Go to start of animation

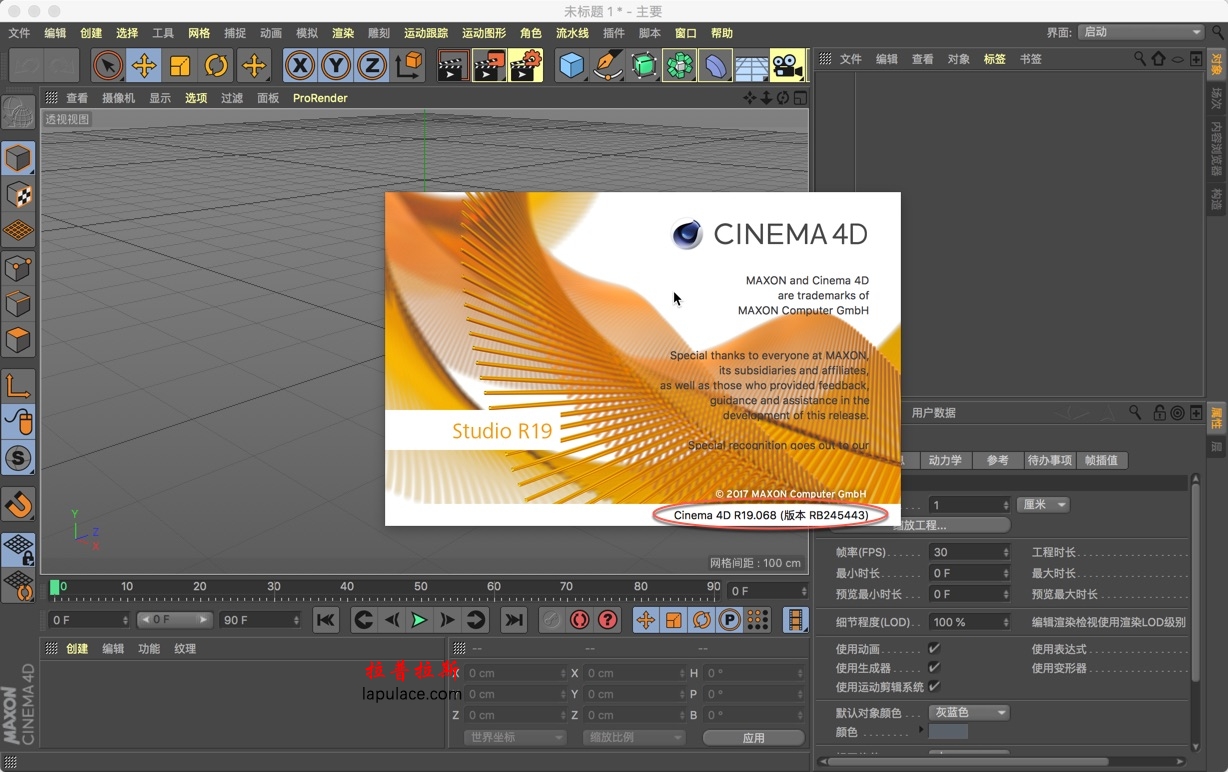click(326, 620)
